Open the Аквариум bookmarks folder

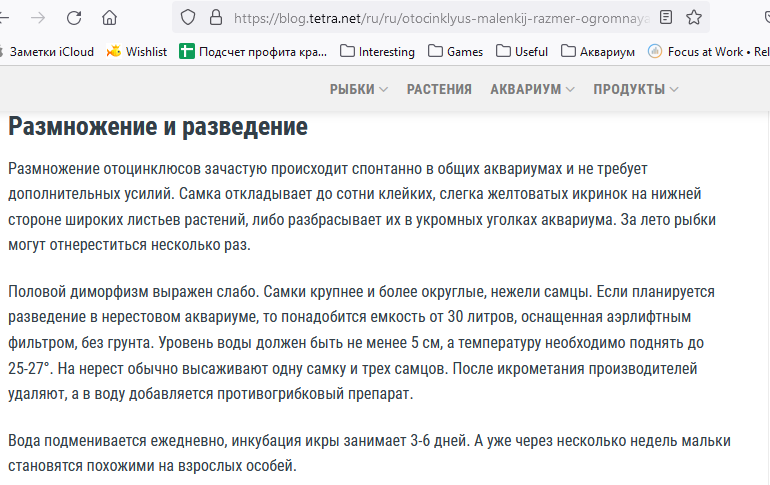pos(598,52)
